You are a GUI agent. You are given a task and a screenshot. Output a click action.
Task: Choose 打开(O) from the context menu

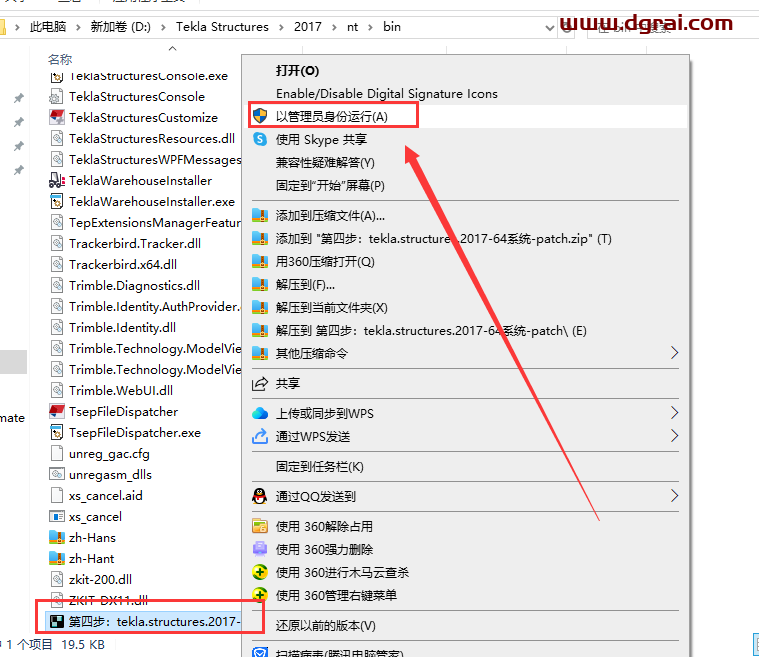point(297,71)
